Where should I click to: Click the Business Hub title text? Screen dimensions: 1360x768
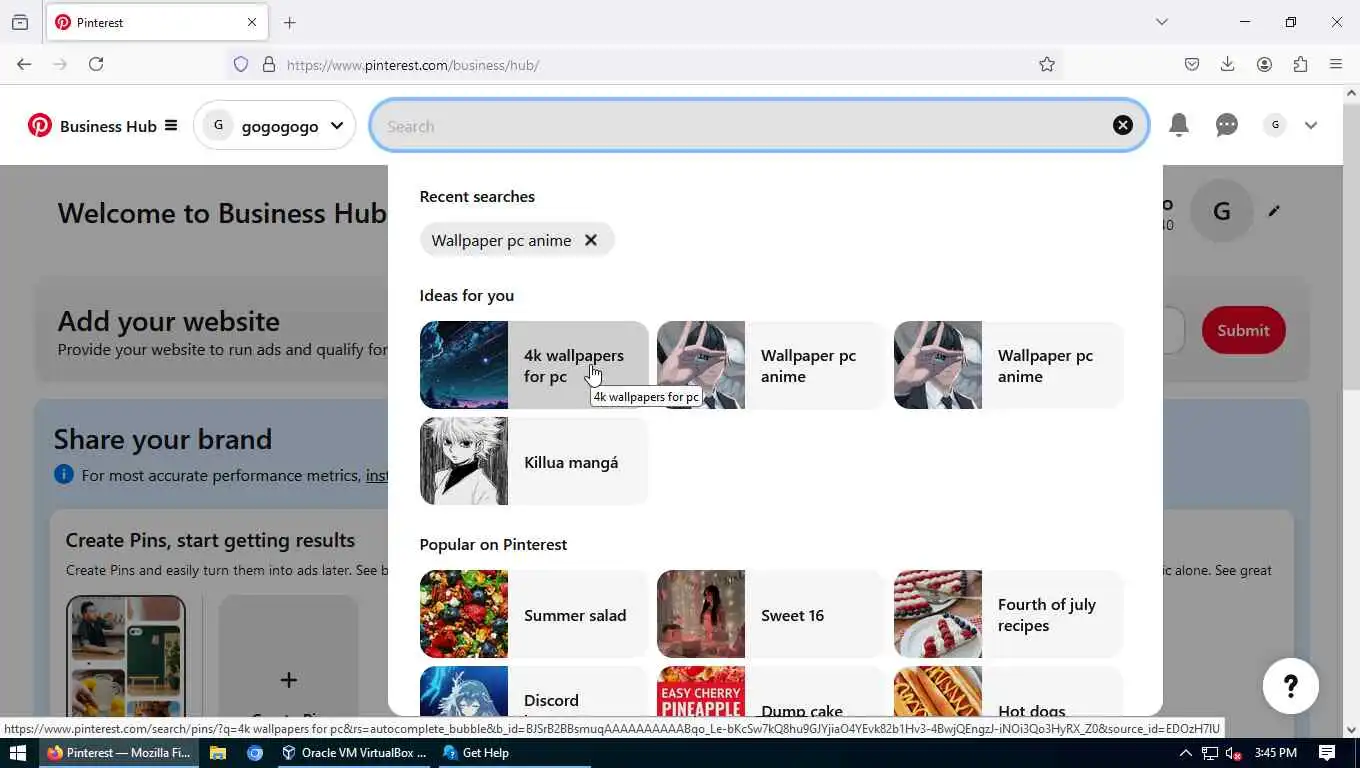click(x=108, y=126)
